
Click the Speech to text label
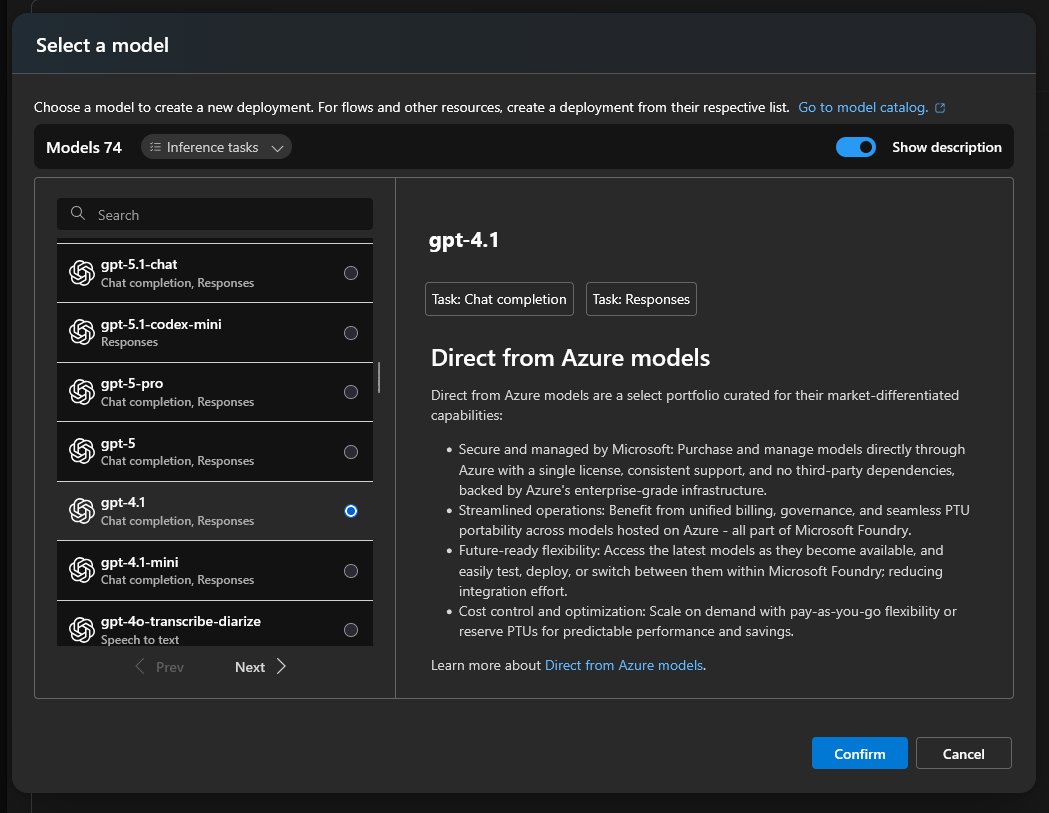click(140, 640)
